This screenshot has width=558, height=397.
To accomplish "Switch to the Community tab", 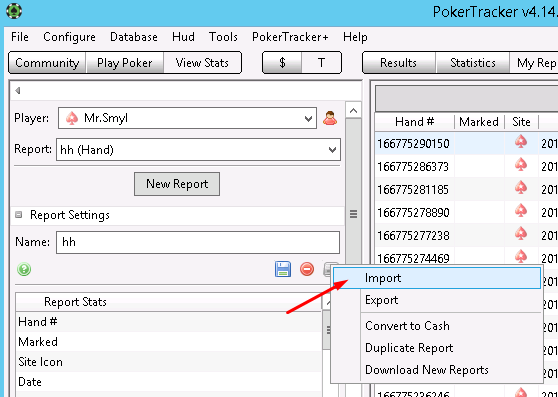I will 47,63.
